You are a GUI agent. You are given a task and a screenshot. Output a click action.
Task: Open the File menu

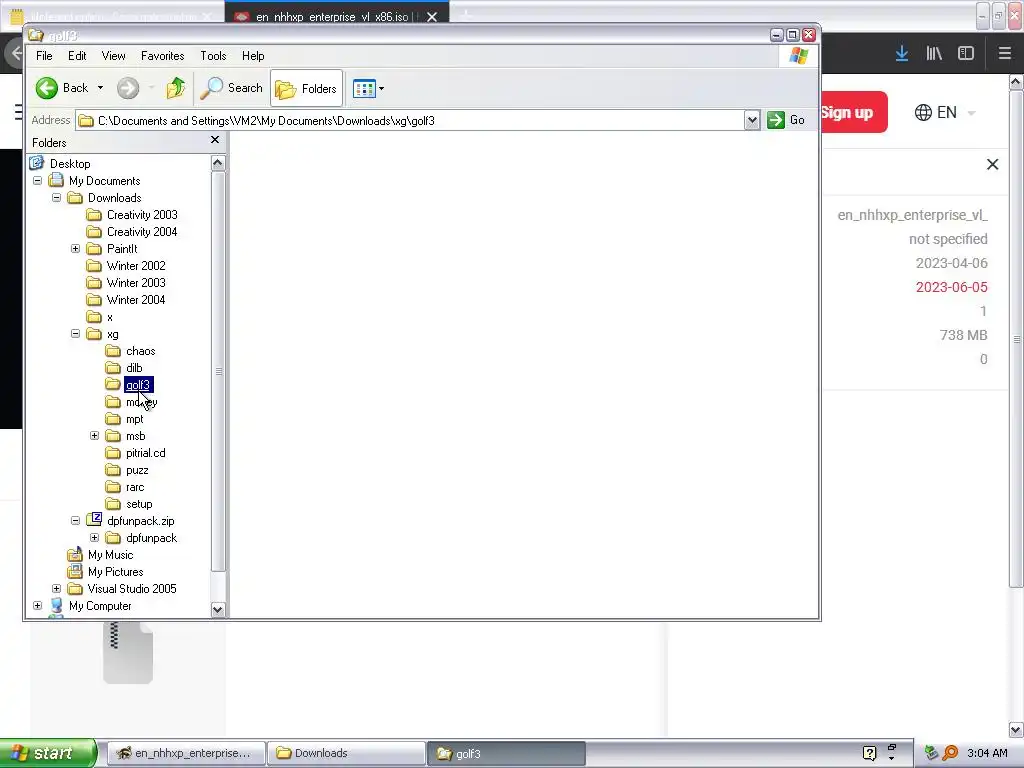point(44,56)
